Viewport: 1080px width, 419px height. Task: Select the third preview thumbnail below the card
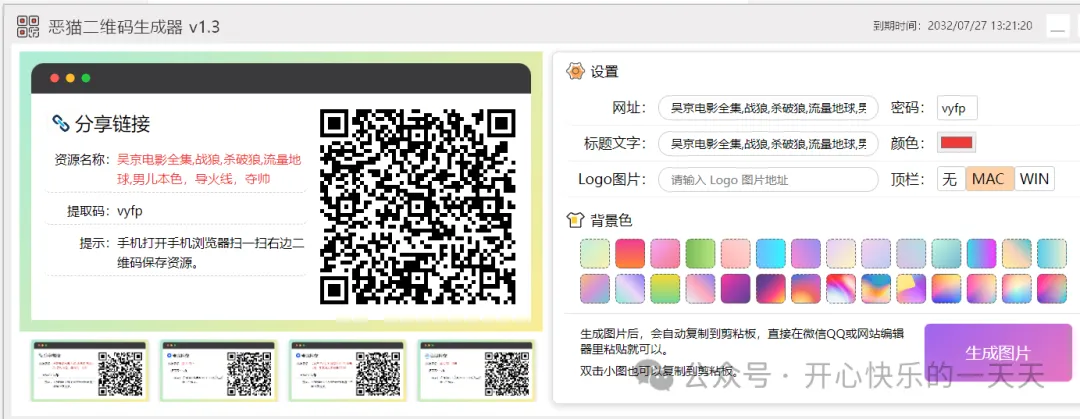tap(347, 370)
